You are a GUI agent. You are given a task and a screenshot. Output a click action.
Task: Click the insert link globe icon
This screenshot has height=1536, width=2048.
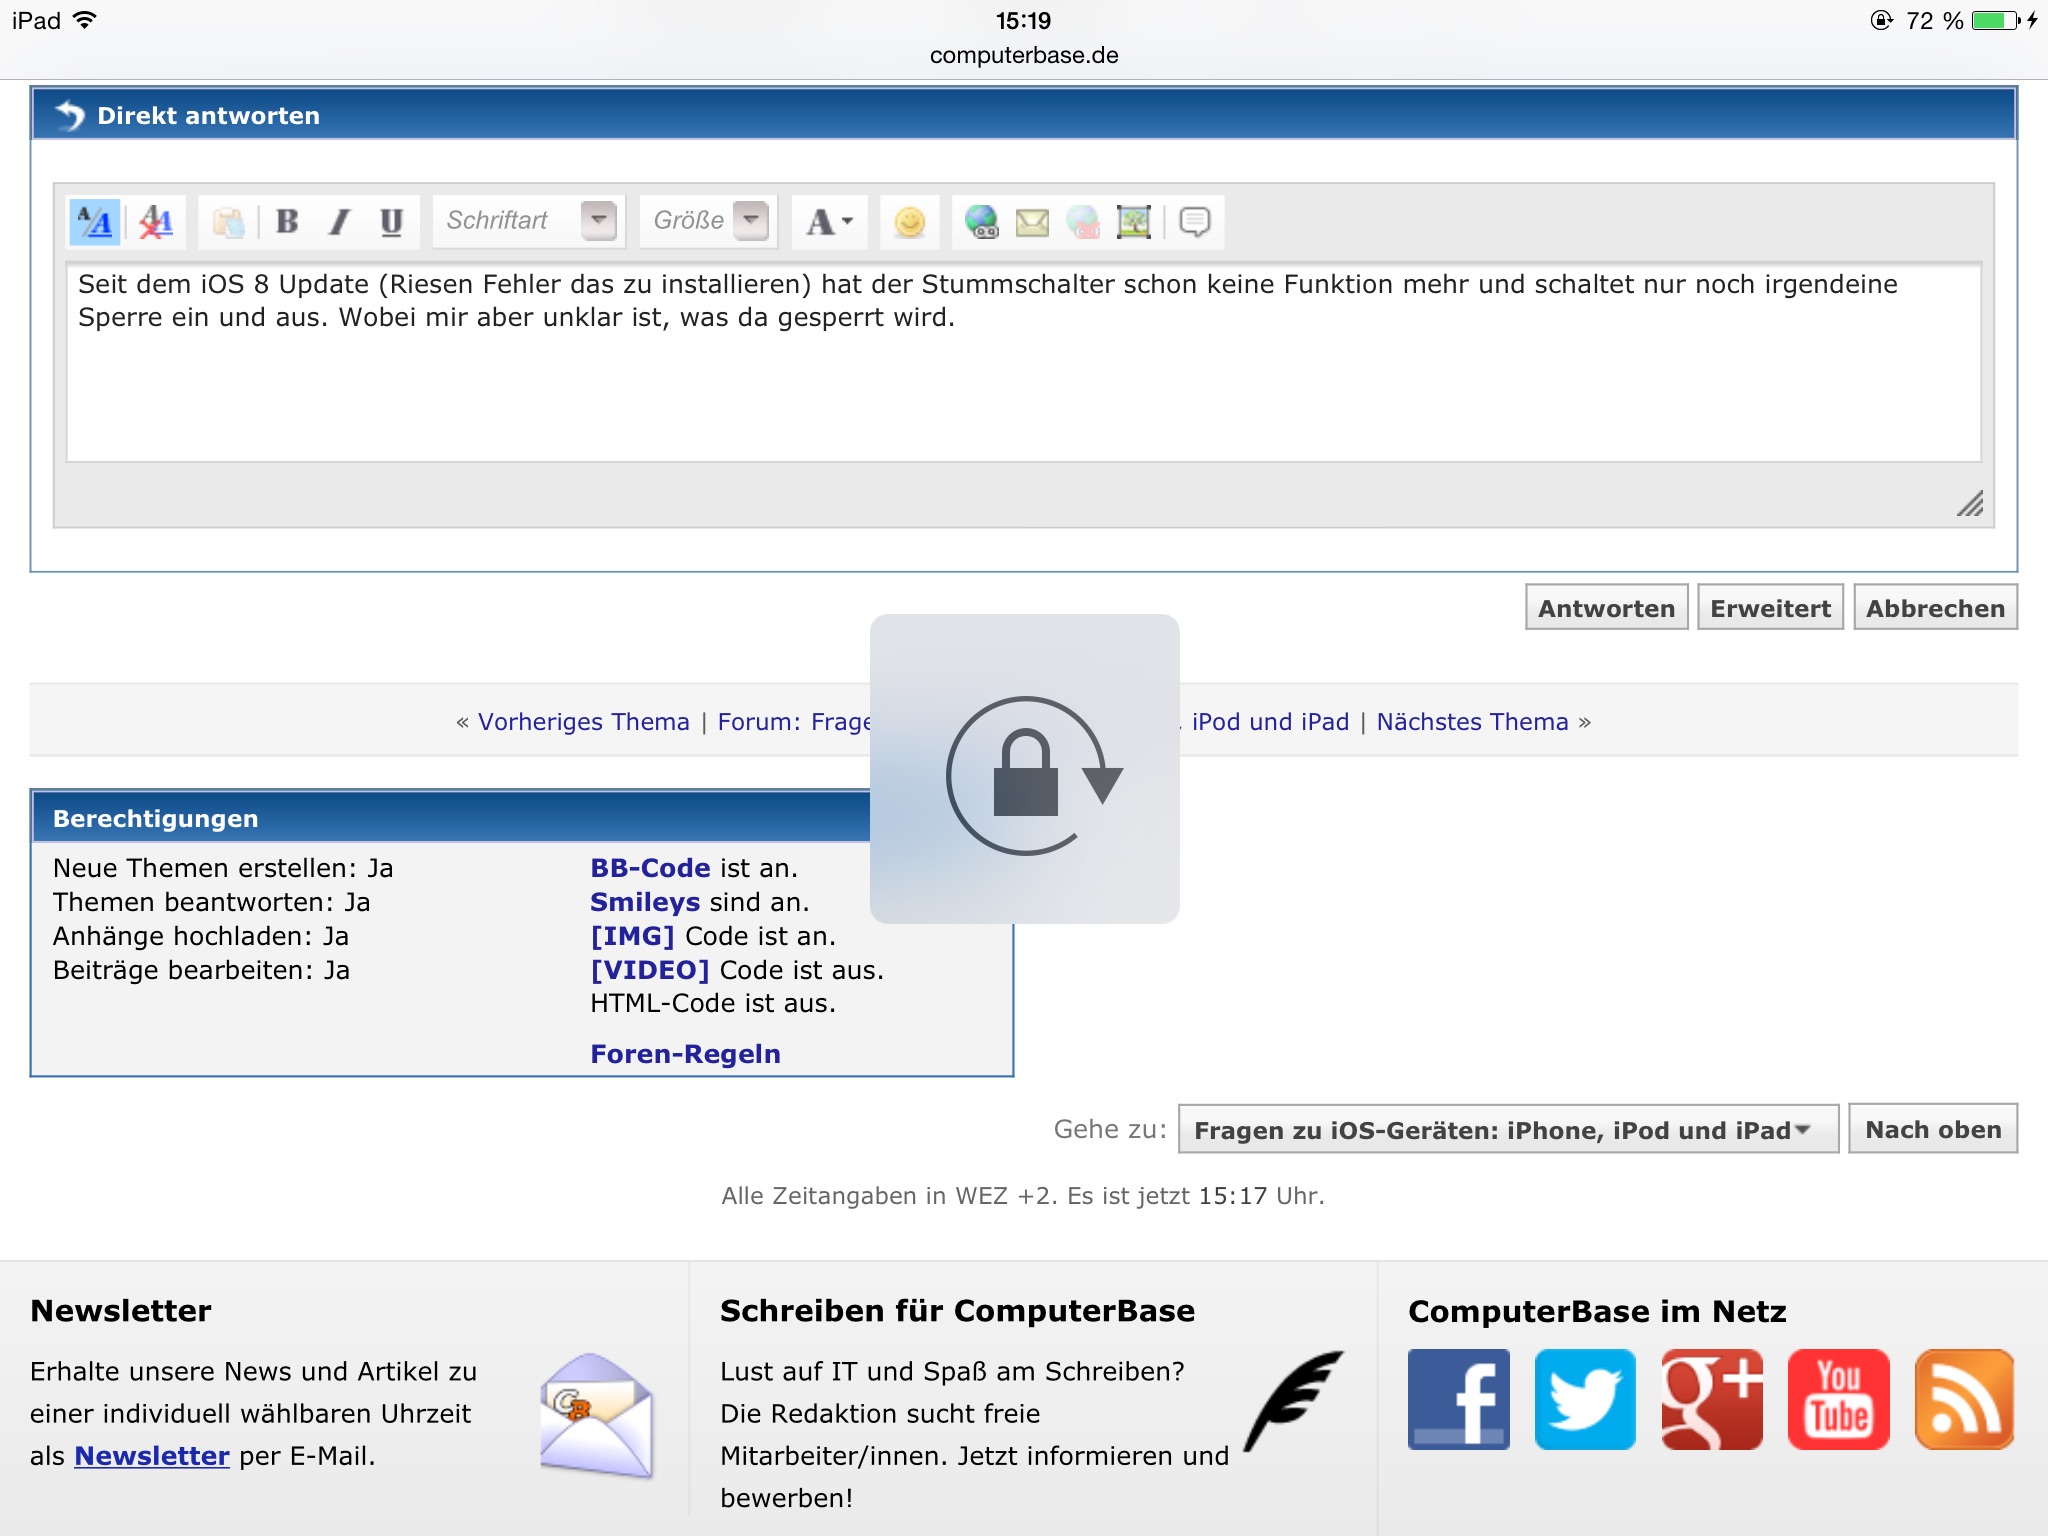click(981, 222)
